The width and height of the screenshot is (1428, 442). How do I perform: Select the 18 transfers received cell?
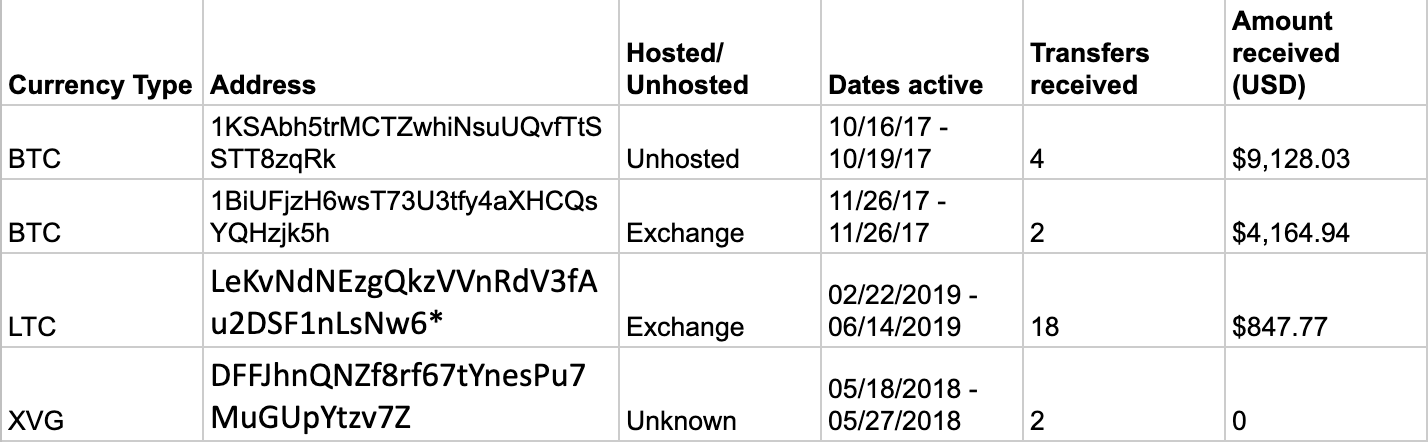[x=1044, y=327]
